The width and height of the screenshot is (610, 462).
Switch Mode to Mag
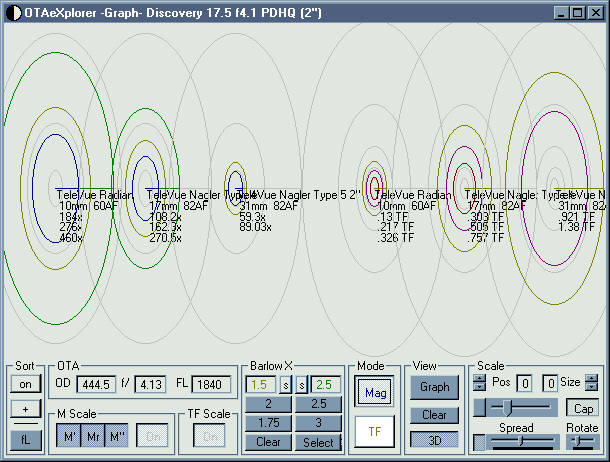375,392
